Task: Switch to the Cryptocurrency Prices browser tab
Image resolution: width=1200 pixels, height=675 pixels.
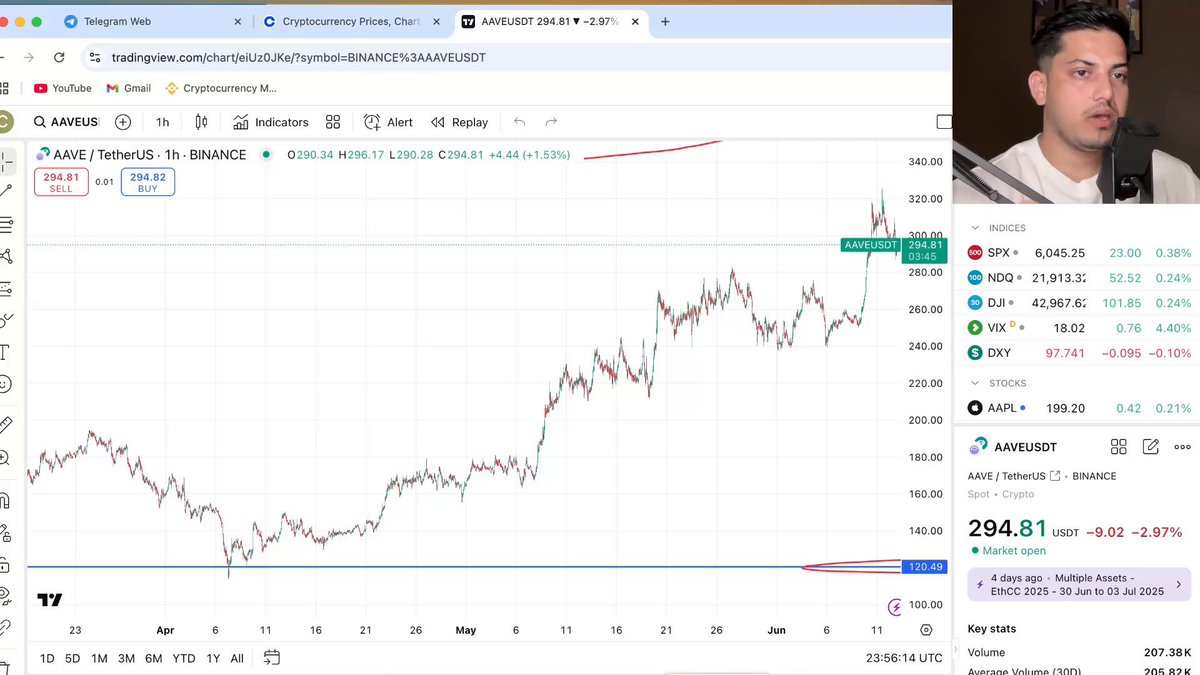Action: click(x=353, y=21)
